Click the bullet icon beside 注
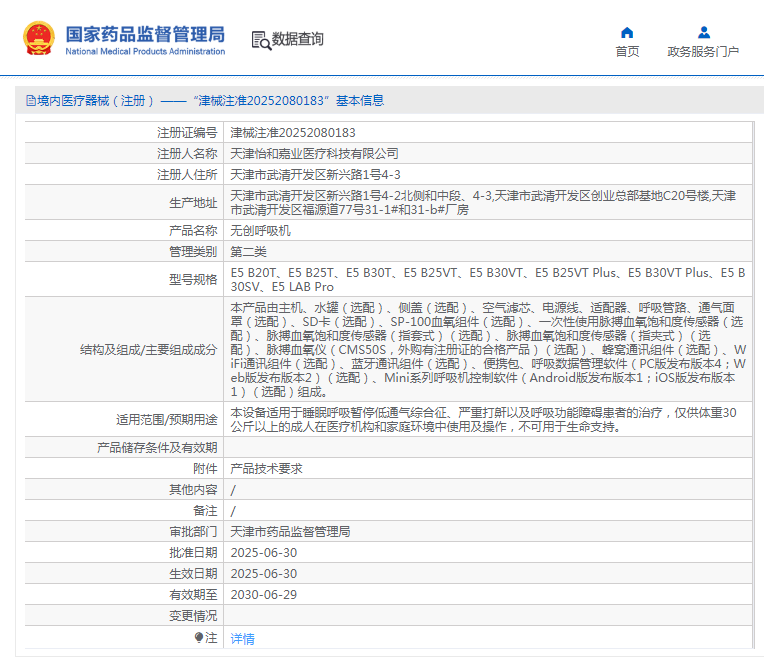This screenshot has height=658, width=764. tap(199, 637)
